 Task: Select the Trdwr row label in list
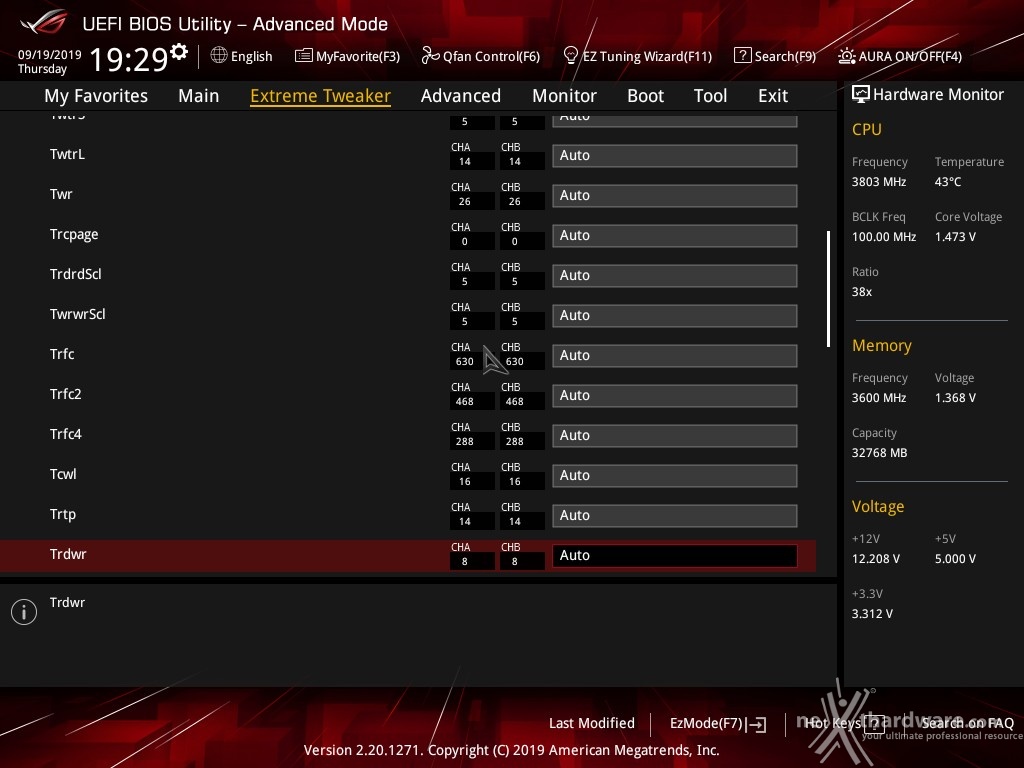pos(68,554)
